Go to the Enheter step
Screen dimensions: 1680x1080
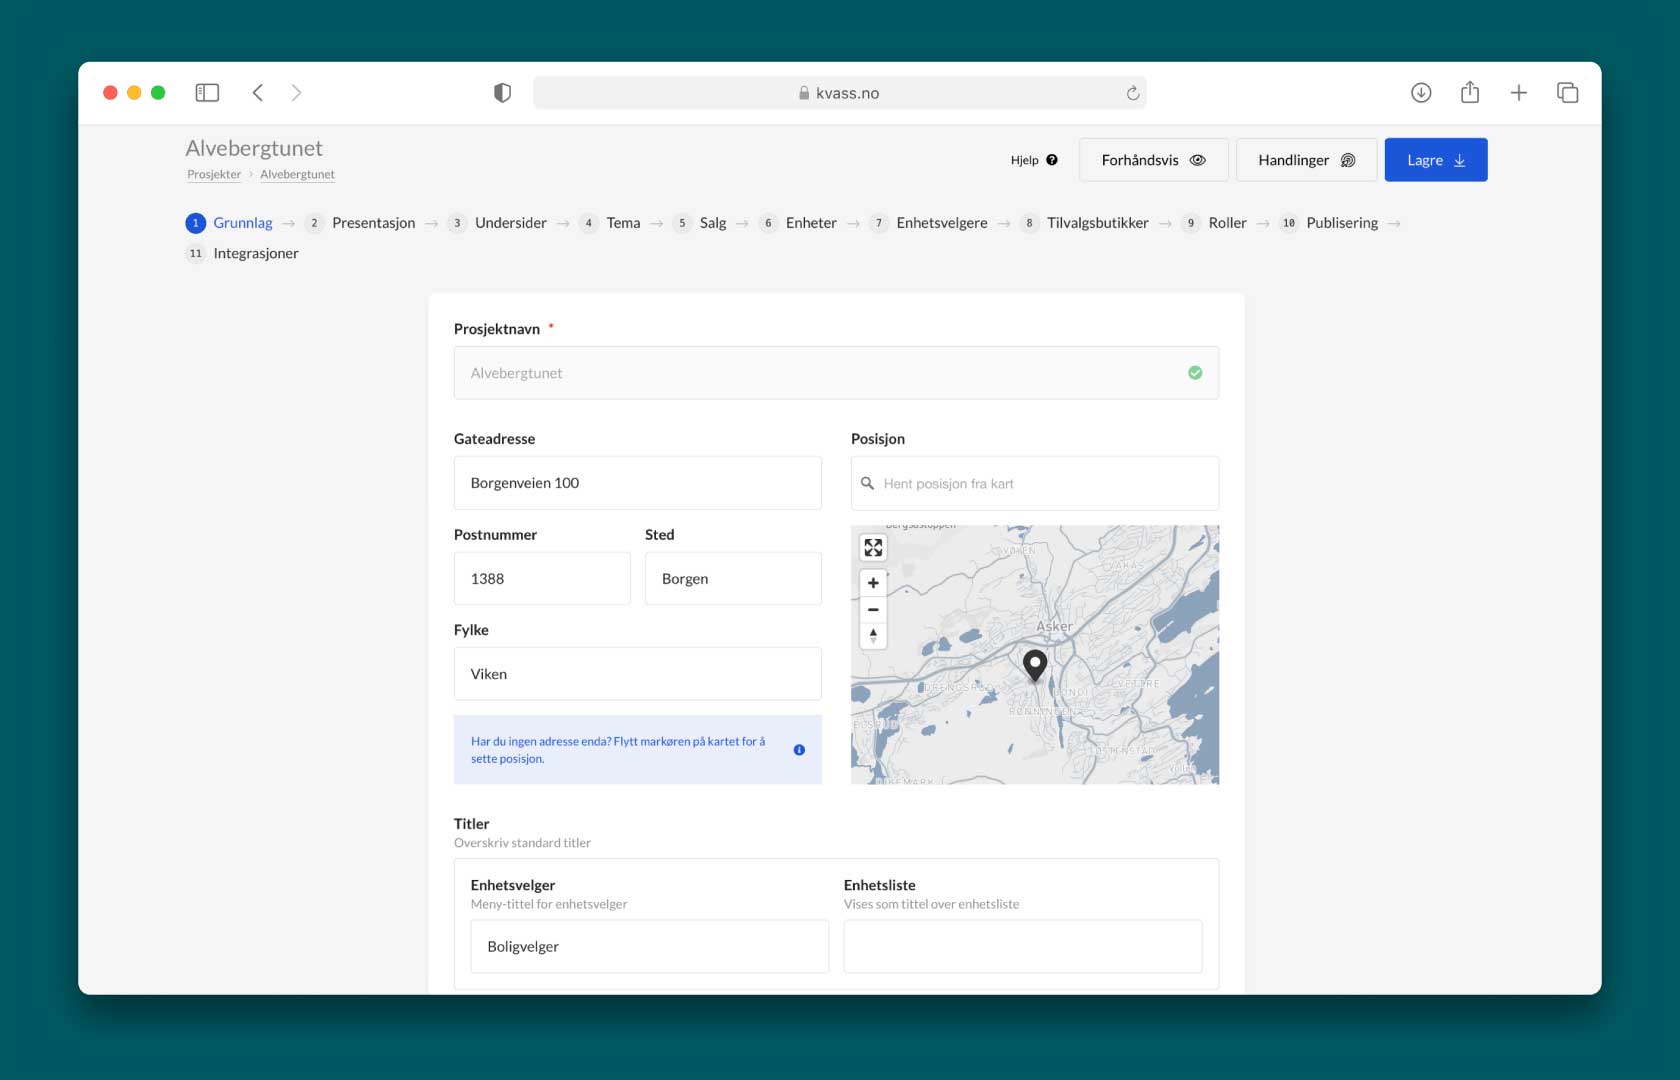[797, 223]
